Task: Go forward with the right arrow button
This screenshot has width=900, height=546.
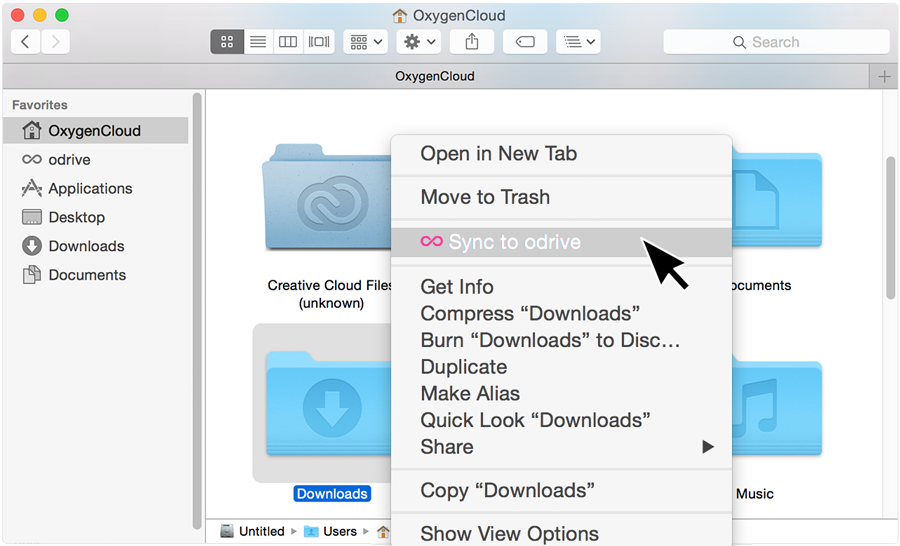Action: click(55, 42)
